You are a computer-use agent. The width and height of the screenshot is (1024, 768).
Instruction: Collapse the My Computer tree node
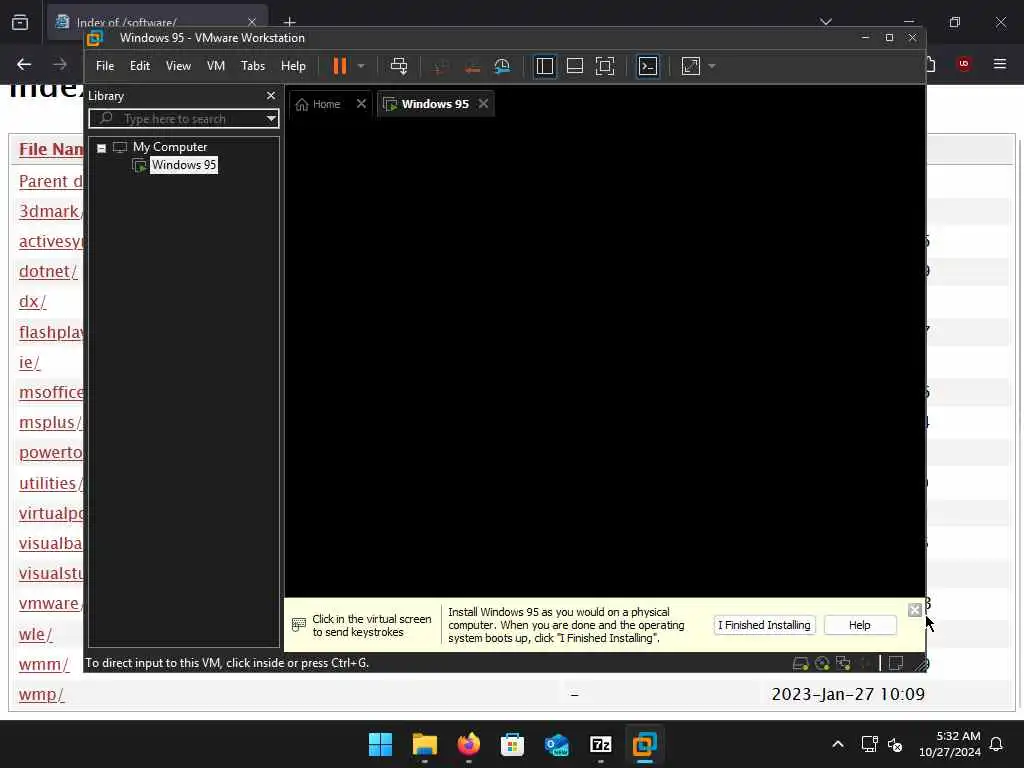click(101, 148)
